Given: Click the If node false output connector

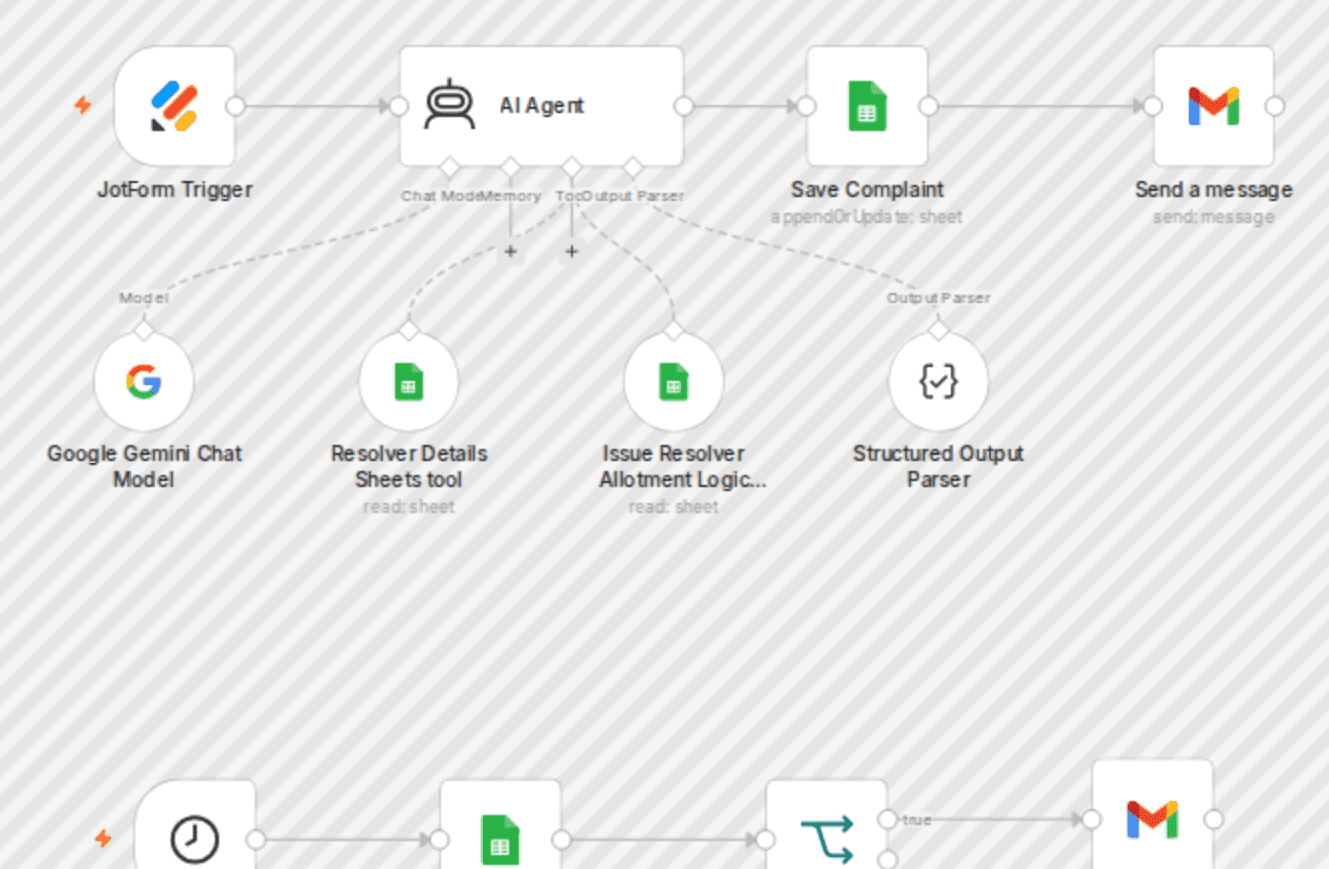Looking at the screenshot, I should pyautogui.click(x=887, y=859).
